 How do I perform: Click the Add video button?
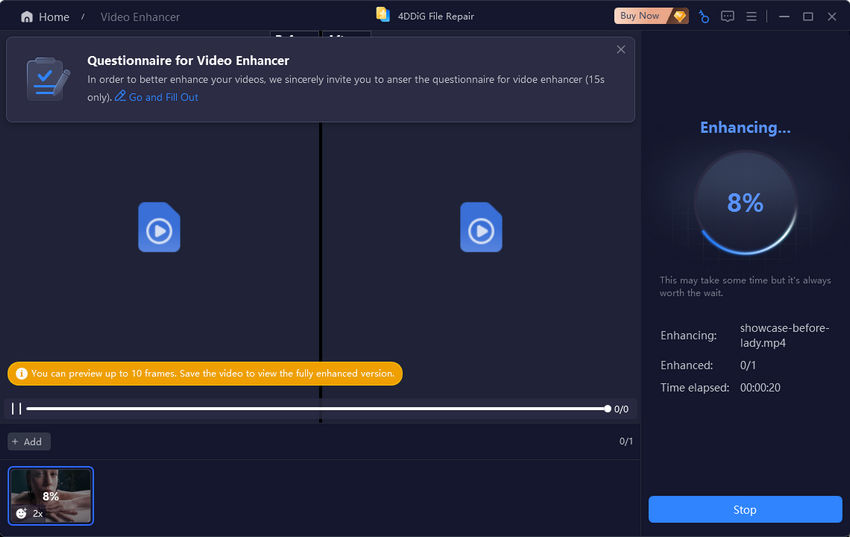click(x=29, y=442)
